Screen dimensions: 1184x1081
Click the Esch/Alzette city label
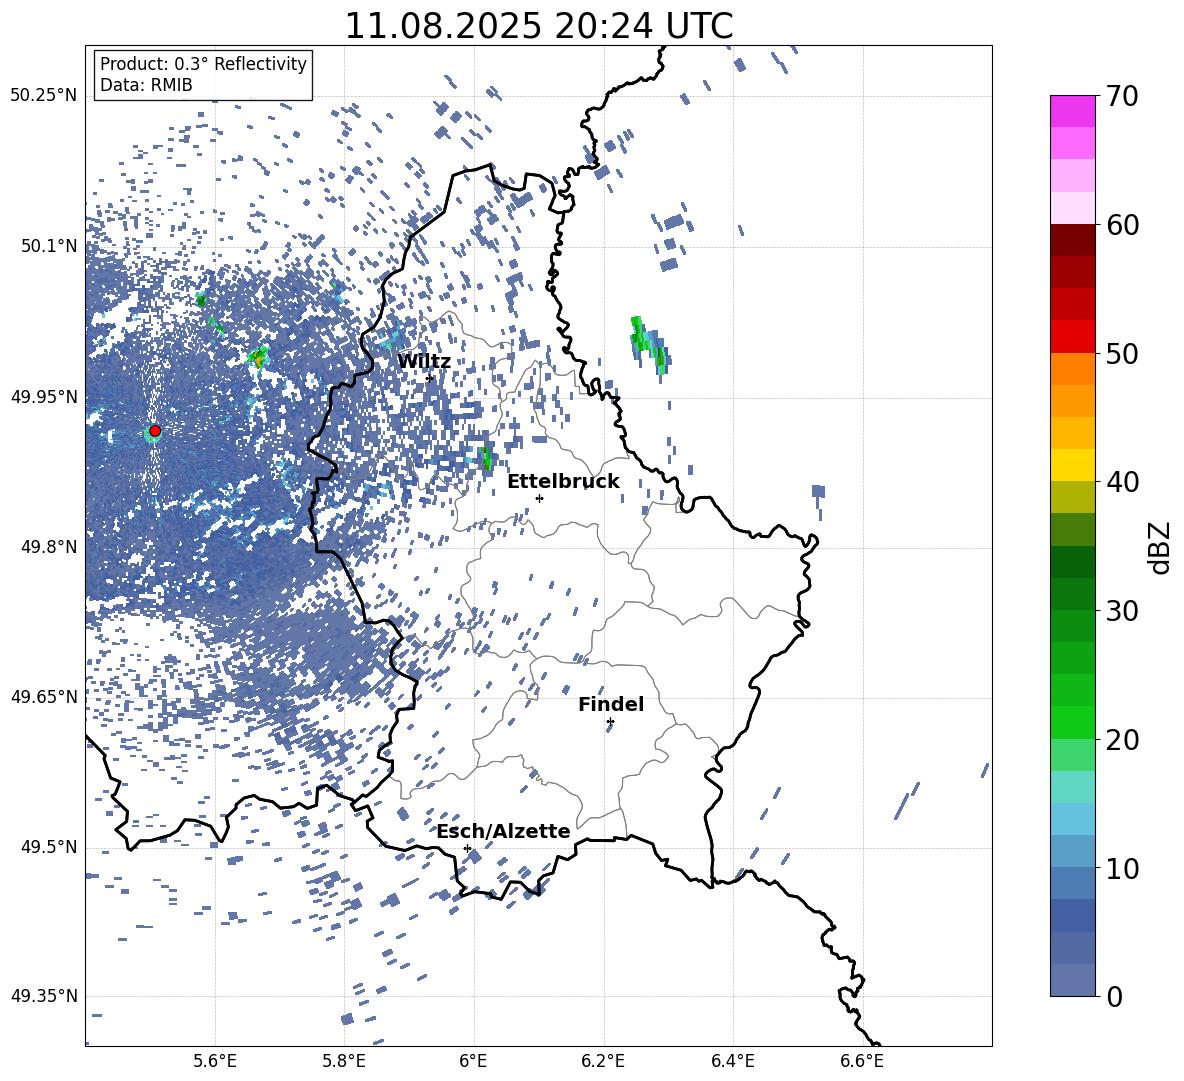point(503,831)
